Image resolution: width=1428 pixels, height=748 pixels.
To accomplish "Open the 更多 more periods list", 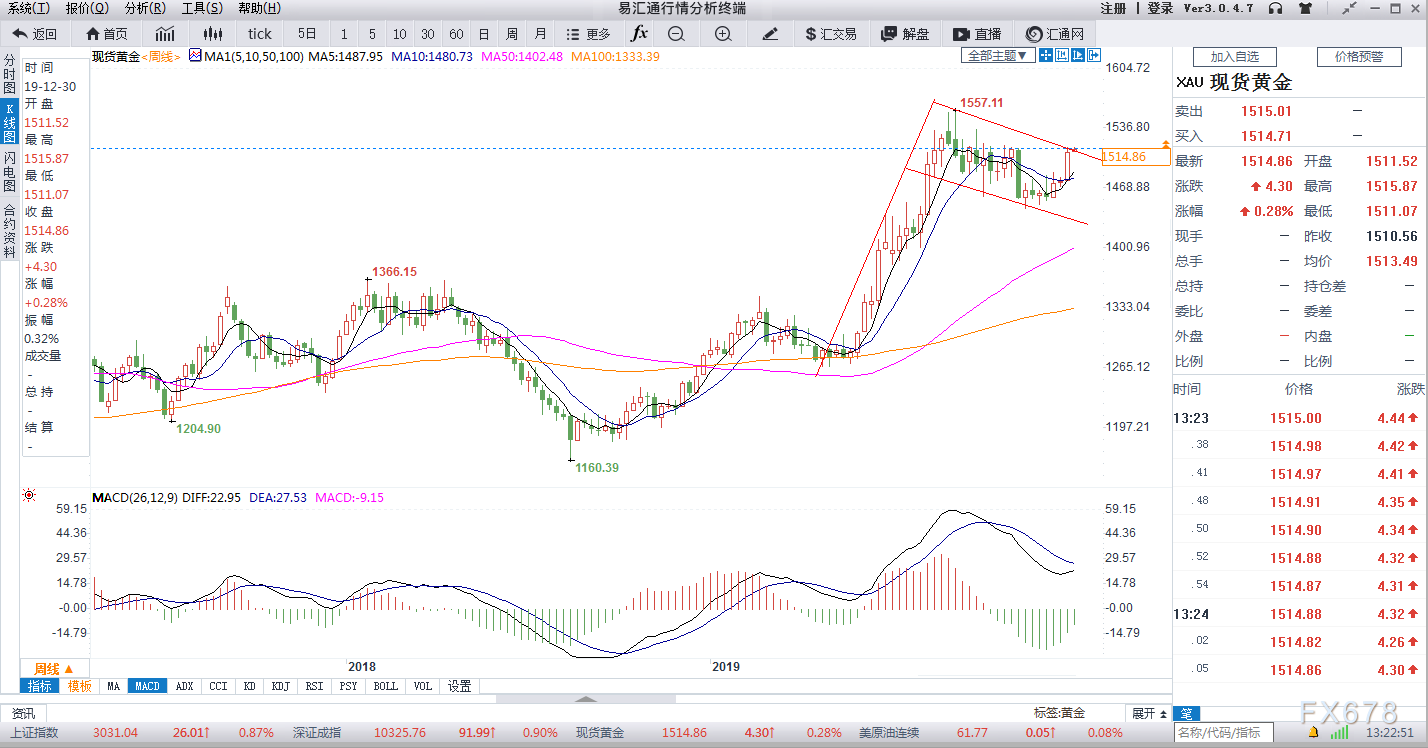I will (x=587, y=33).
